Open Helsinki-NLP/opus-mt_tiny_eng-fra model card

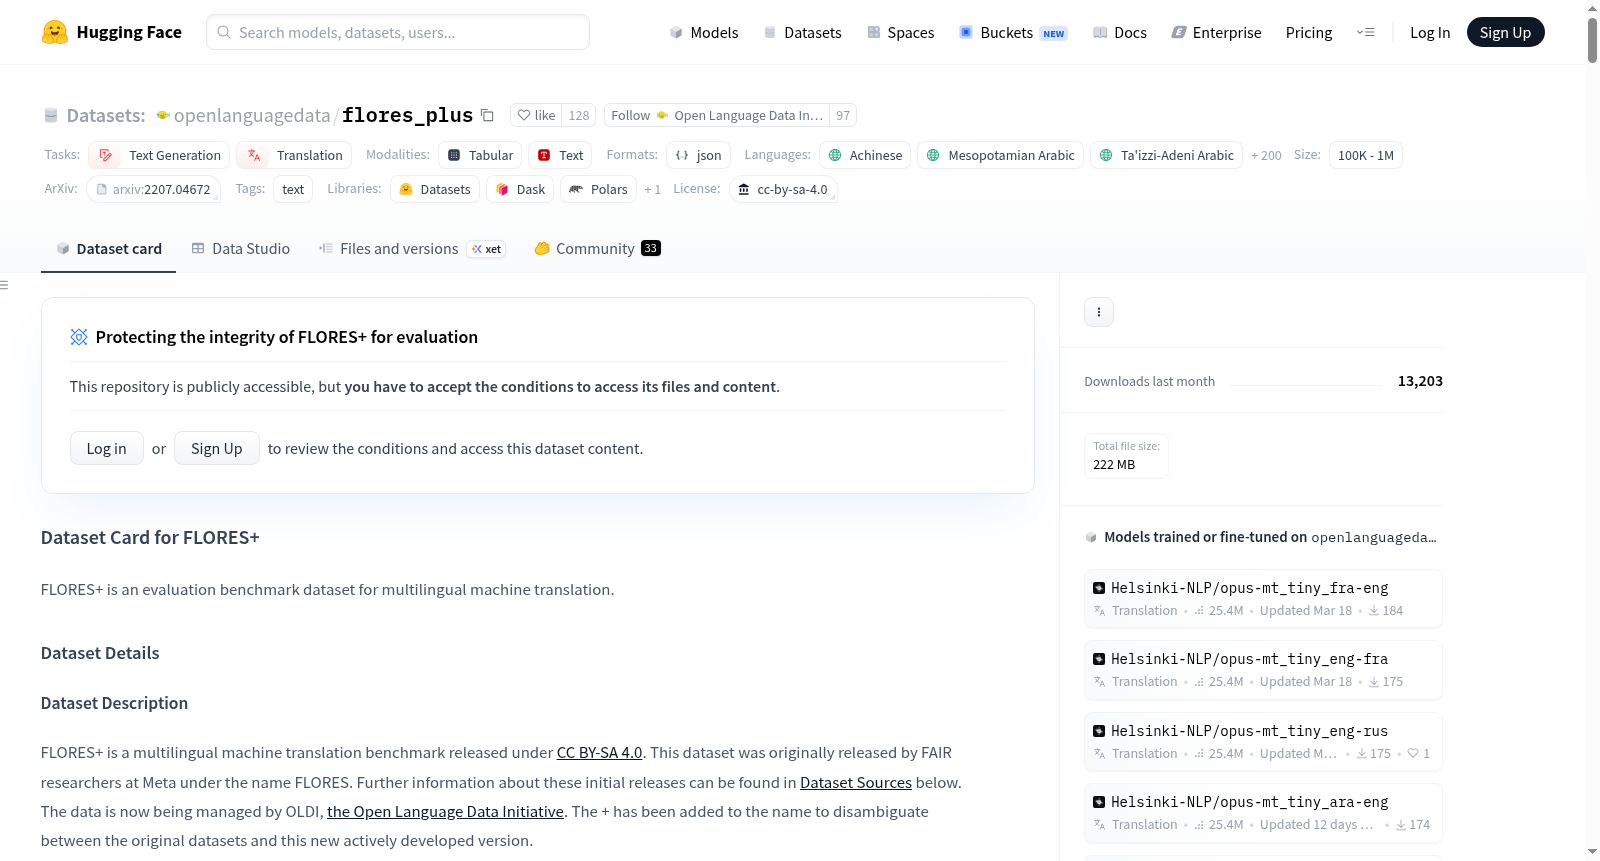coord(1263,669)
